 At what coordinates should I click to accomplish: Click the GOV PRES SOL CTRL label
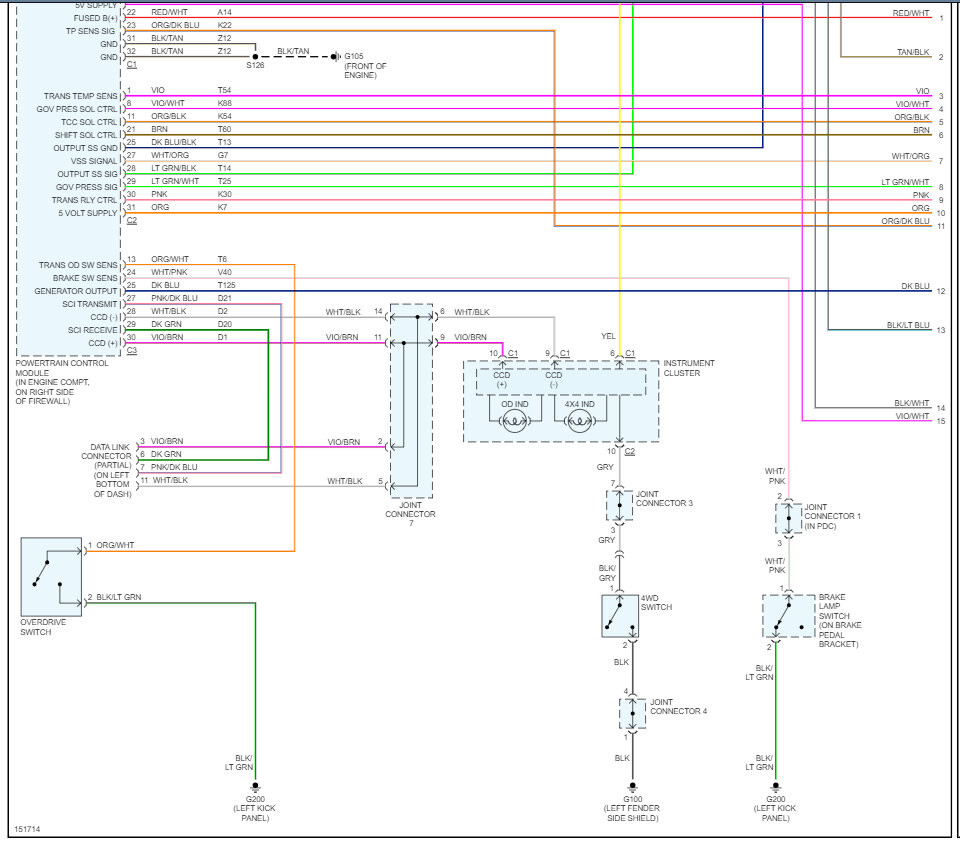pos(77,109)
